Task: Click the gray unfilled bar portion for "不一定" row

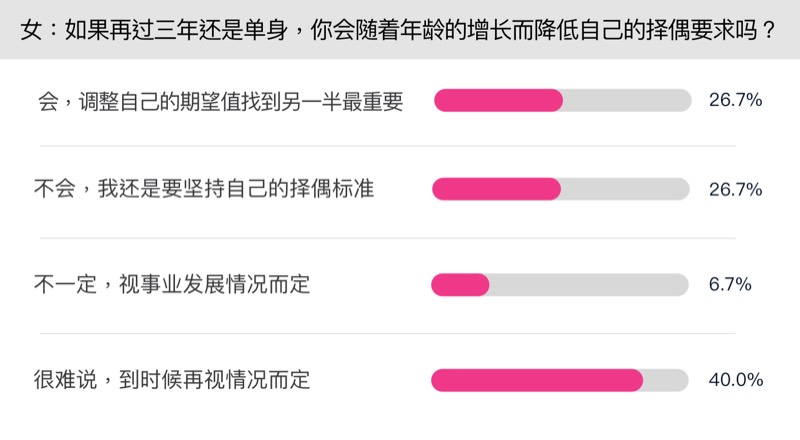Action: pyautogui.click(x=589, y=285)
